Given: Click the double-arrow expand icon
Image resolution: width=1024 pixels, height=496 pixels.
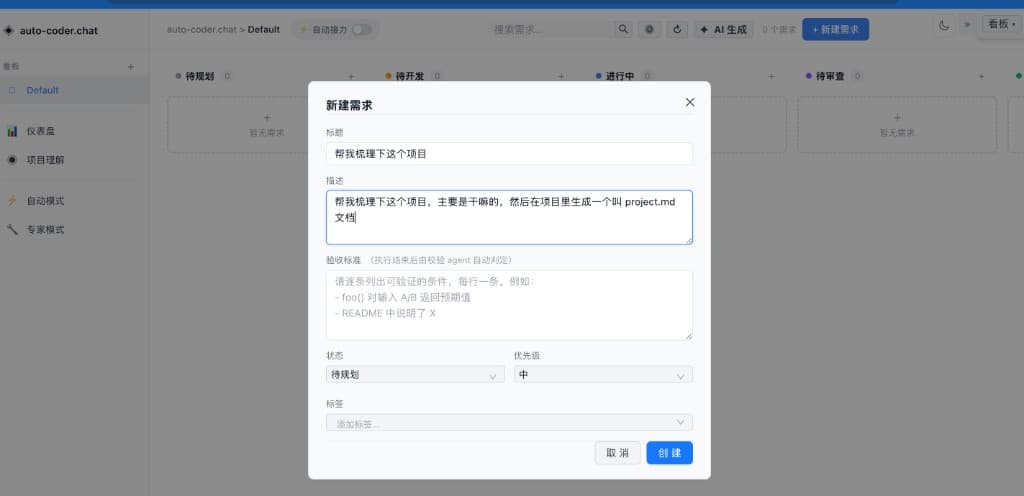Looking at the screenshot, I should click(x=967, y=25).
